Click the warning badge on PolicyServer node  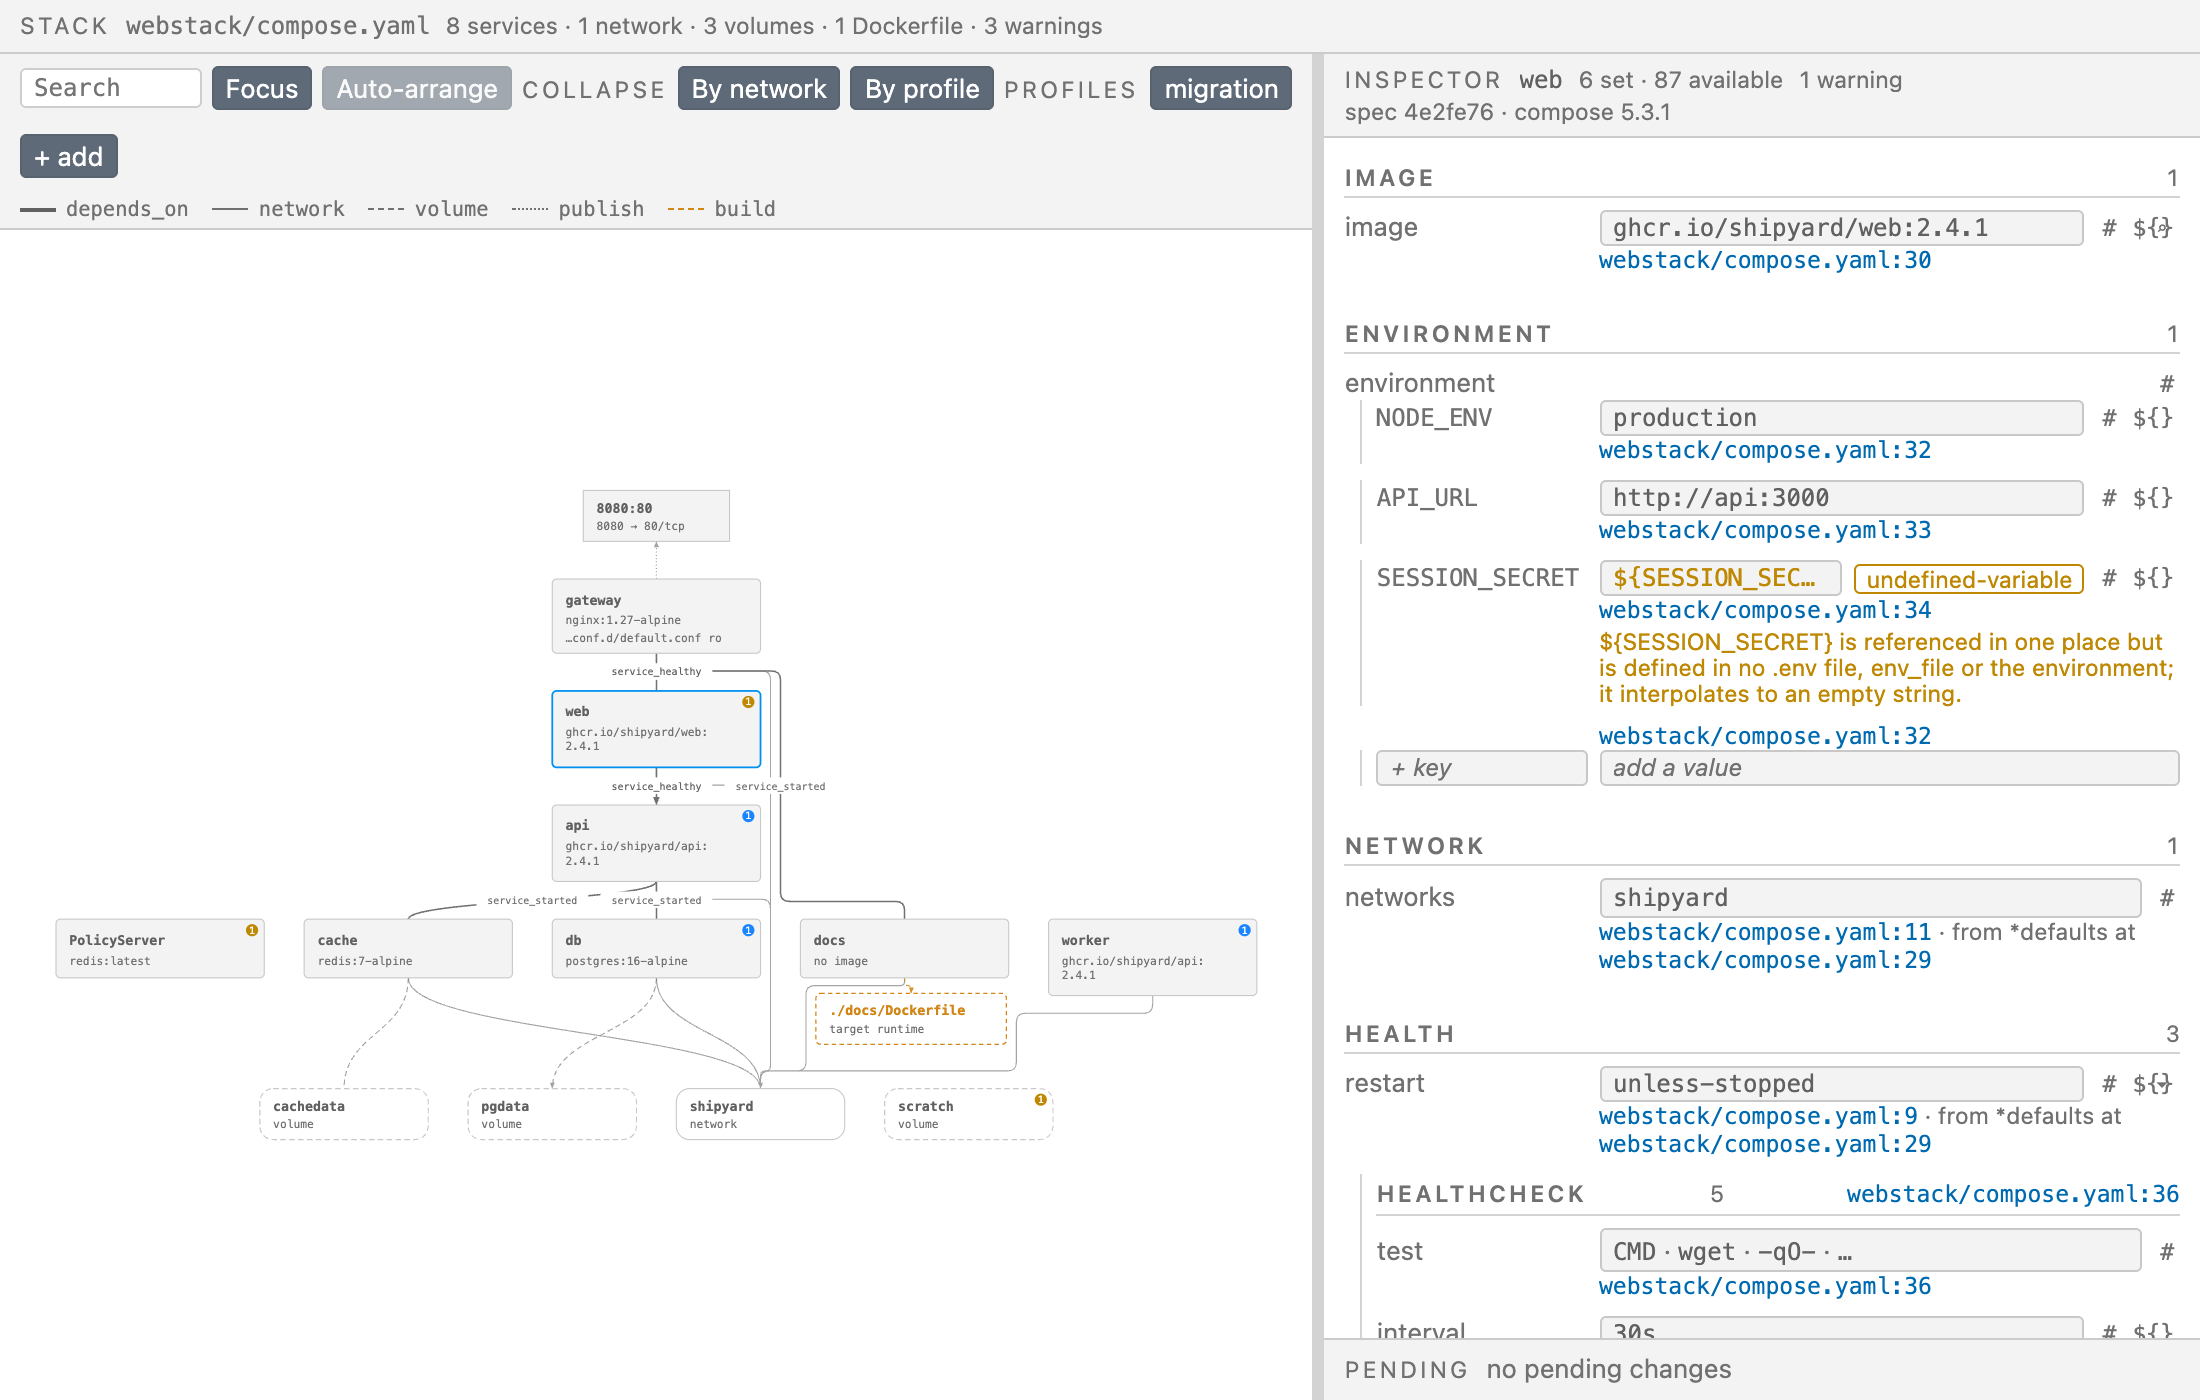pyautogui.click(x=252, y=930)
